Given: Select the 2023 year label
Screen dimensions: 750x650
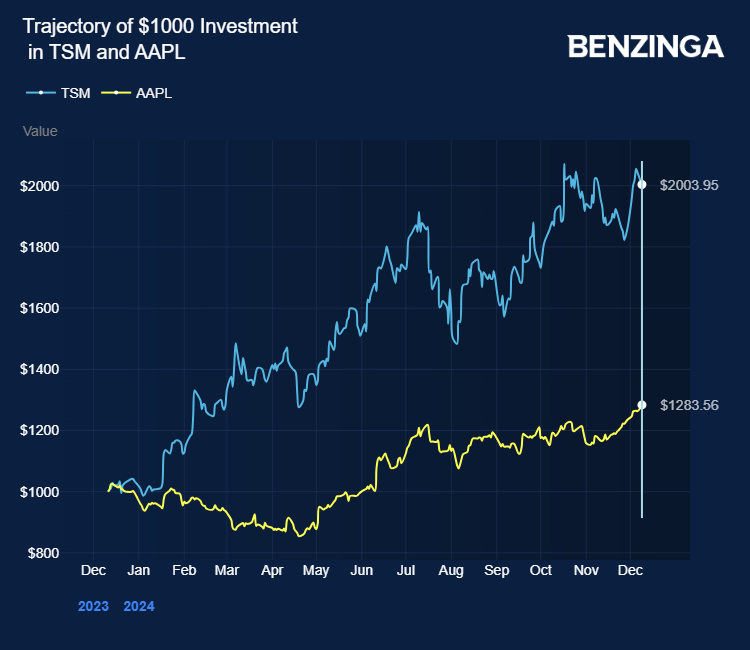Looking at the screenshot, I should 93,605.
